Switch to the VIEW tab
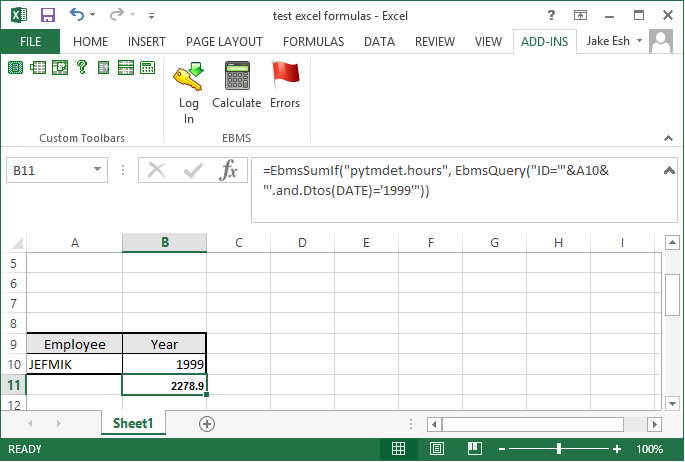Image resolution: width=685 pixels, height=462 pixels. click(x=488, y=42)
